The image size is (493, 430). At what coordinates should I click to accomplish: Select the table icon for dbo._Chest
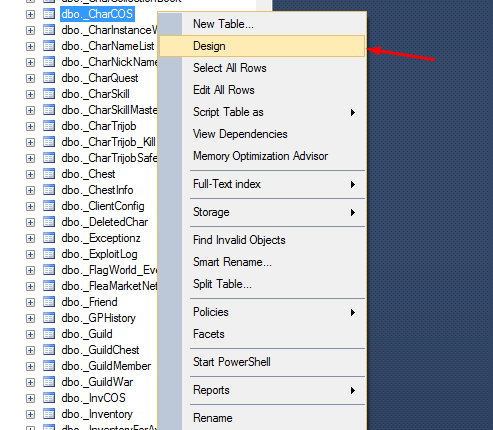tap(49, 174)
